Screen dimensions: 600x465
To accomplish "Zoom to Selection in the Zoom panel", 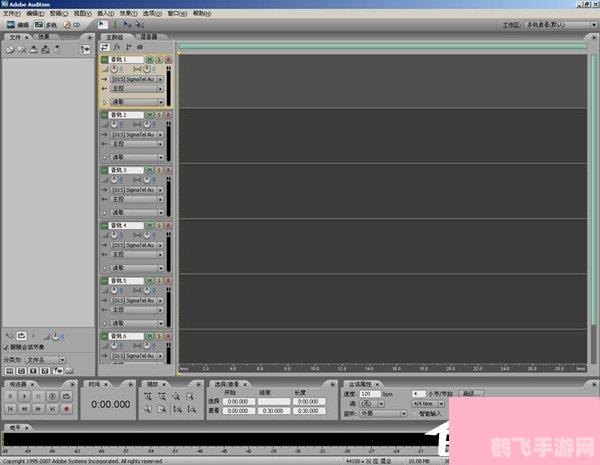I will point(190,396).
